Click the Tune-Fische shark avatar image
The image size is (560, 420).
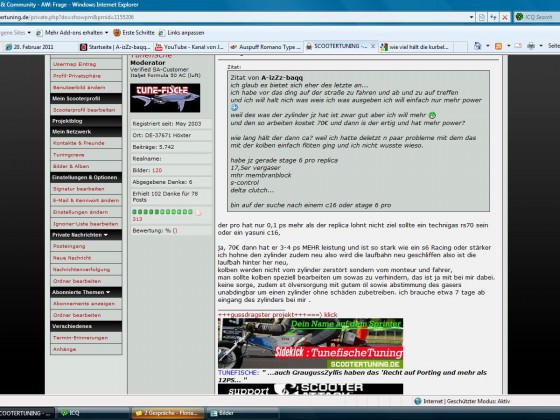(165, 98)
